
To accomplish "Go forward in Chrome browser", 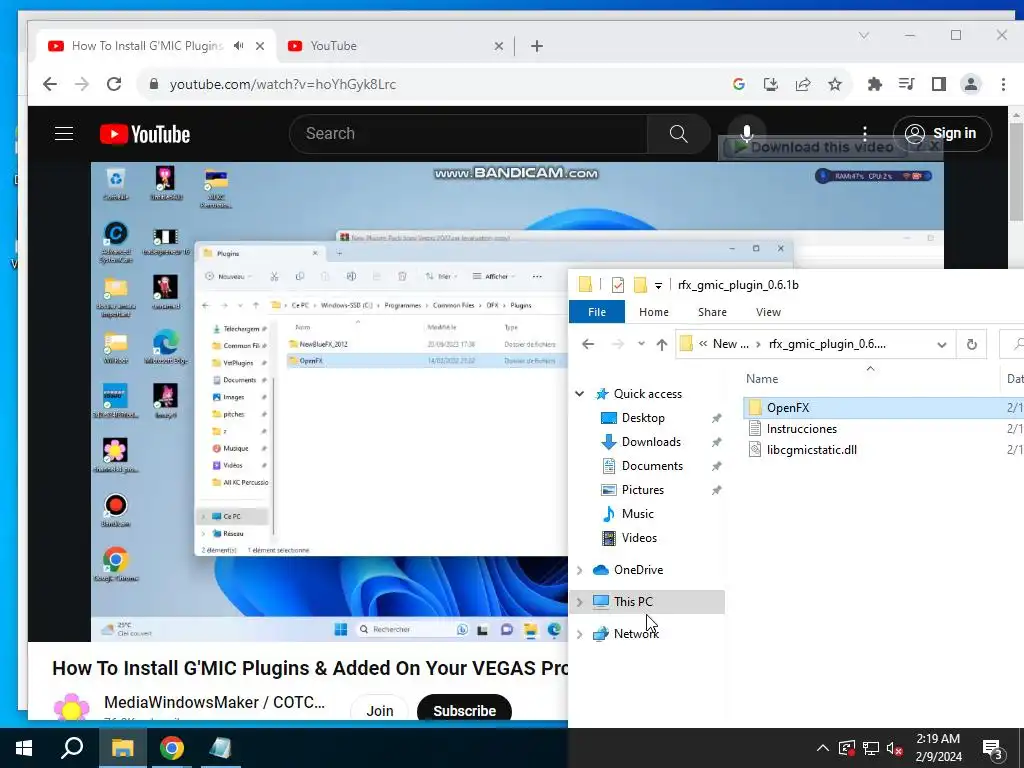I will point(82,84).
